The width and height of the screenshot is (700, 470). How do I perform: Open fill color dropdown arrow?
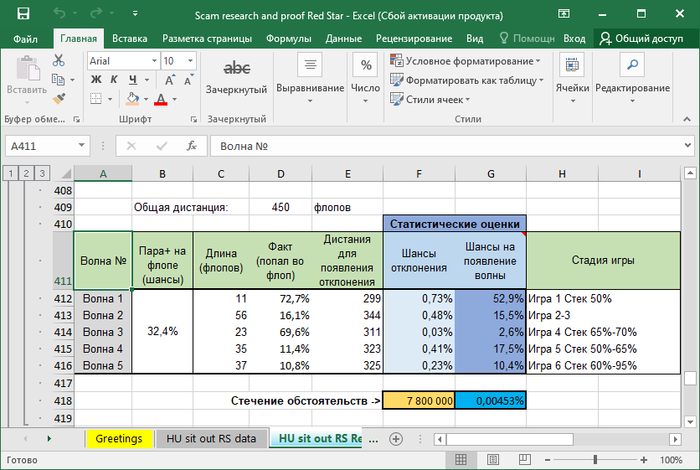(146, 99)
